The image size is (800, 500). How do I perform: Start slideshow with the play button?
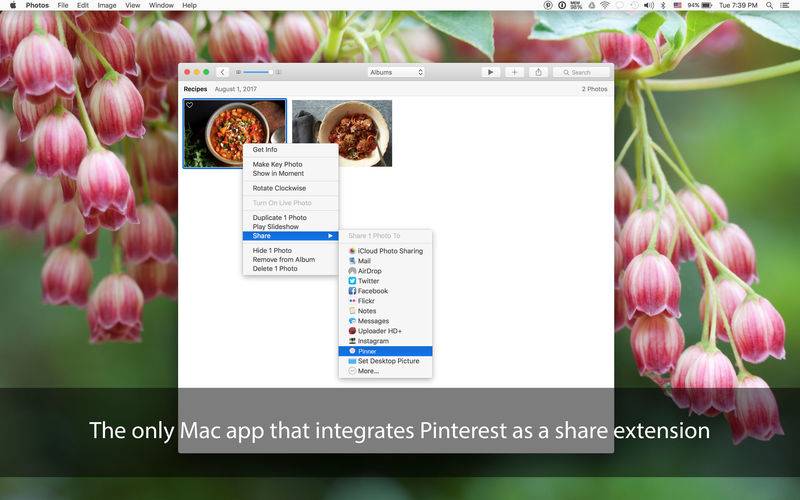point(490,72)
